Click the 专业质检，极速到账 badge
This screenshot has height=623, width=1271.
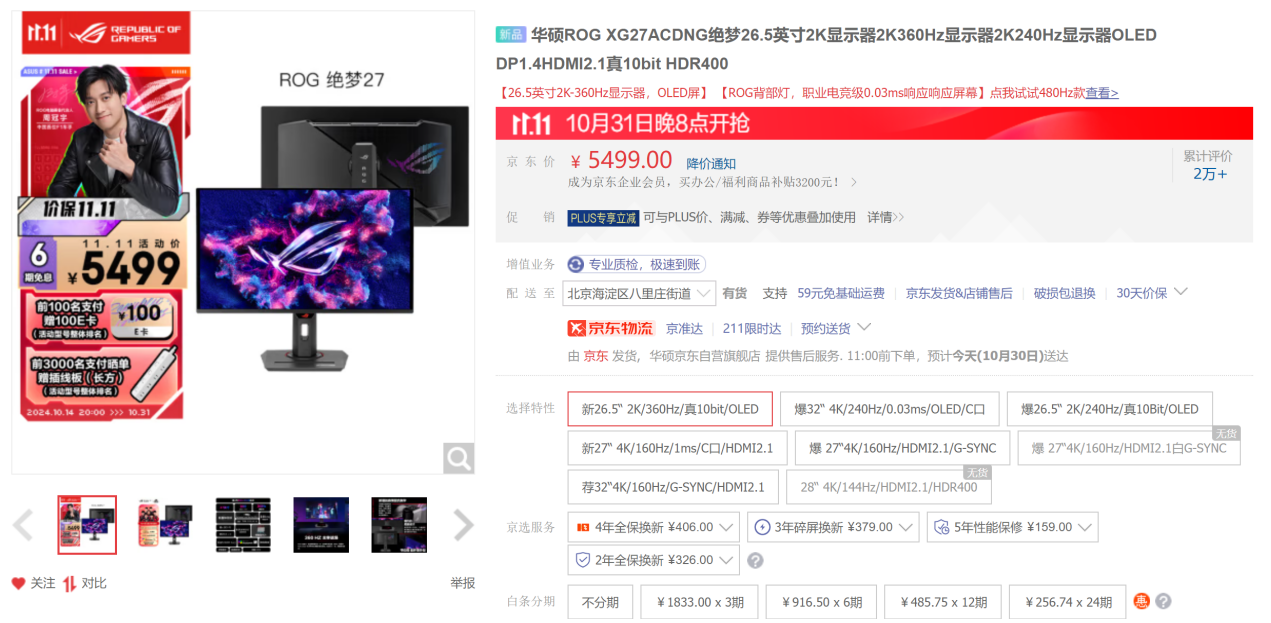637,264
